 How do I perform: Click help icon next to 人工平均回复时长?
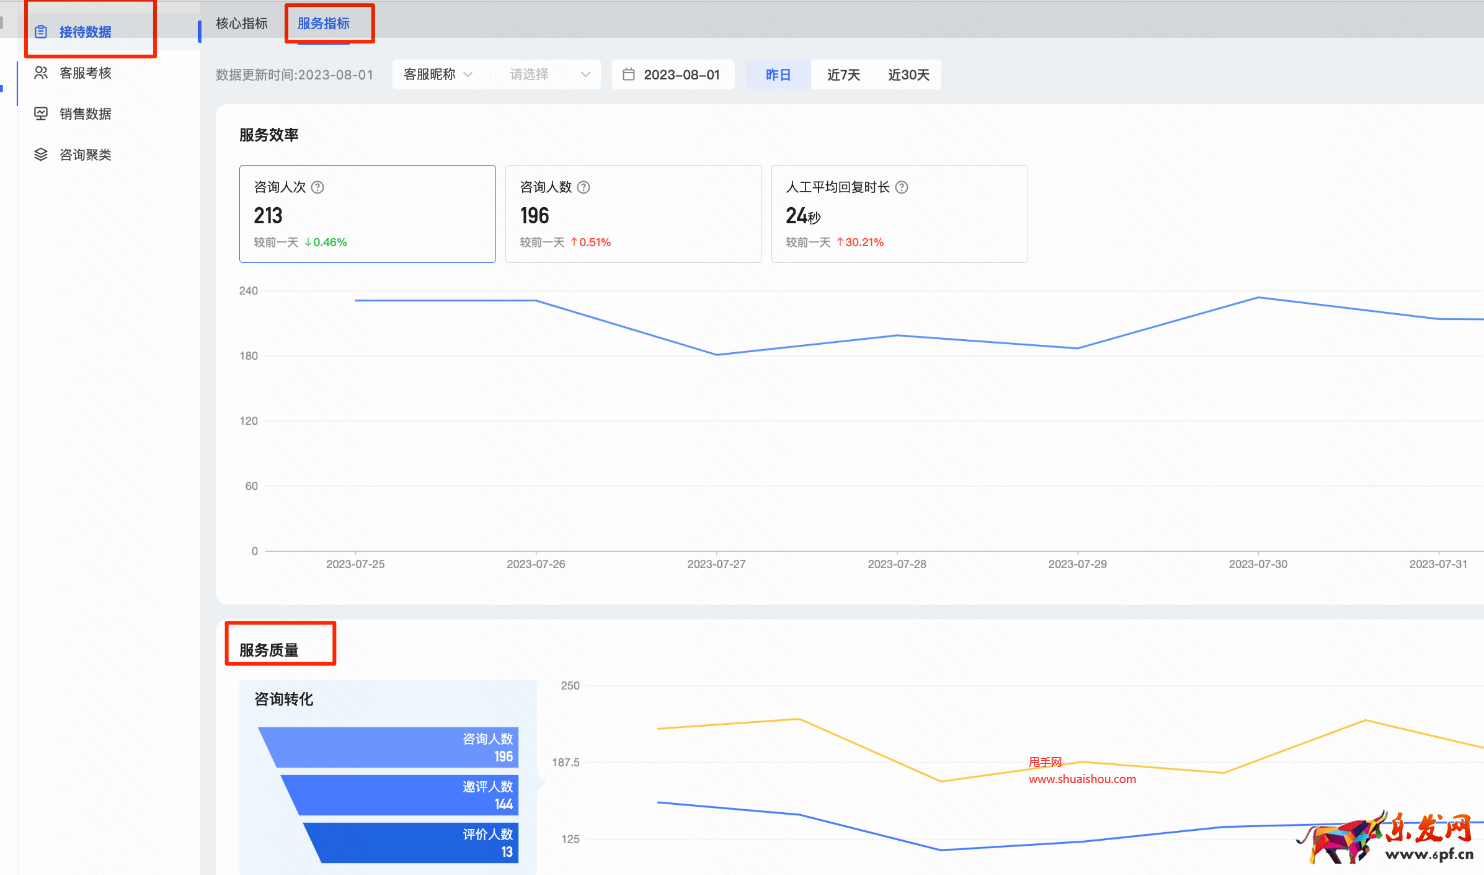902,187
